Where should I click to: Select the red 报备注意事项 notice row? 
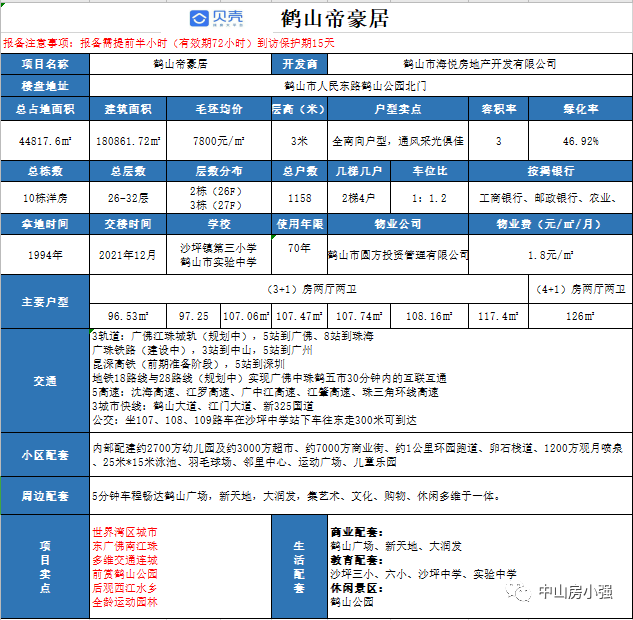click(x=170, y=44)
